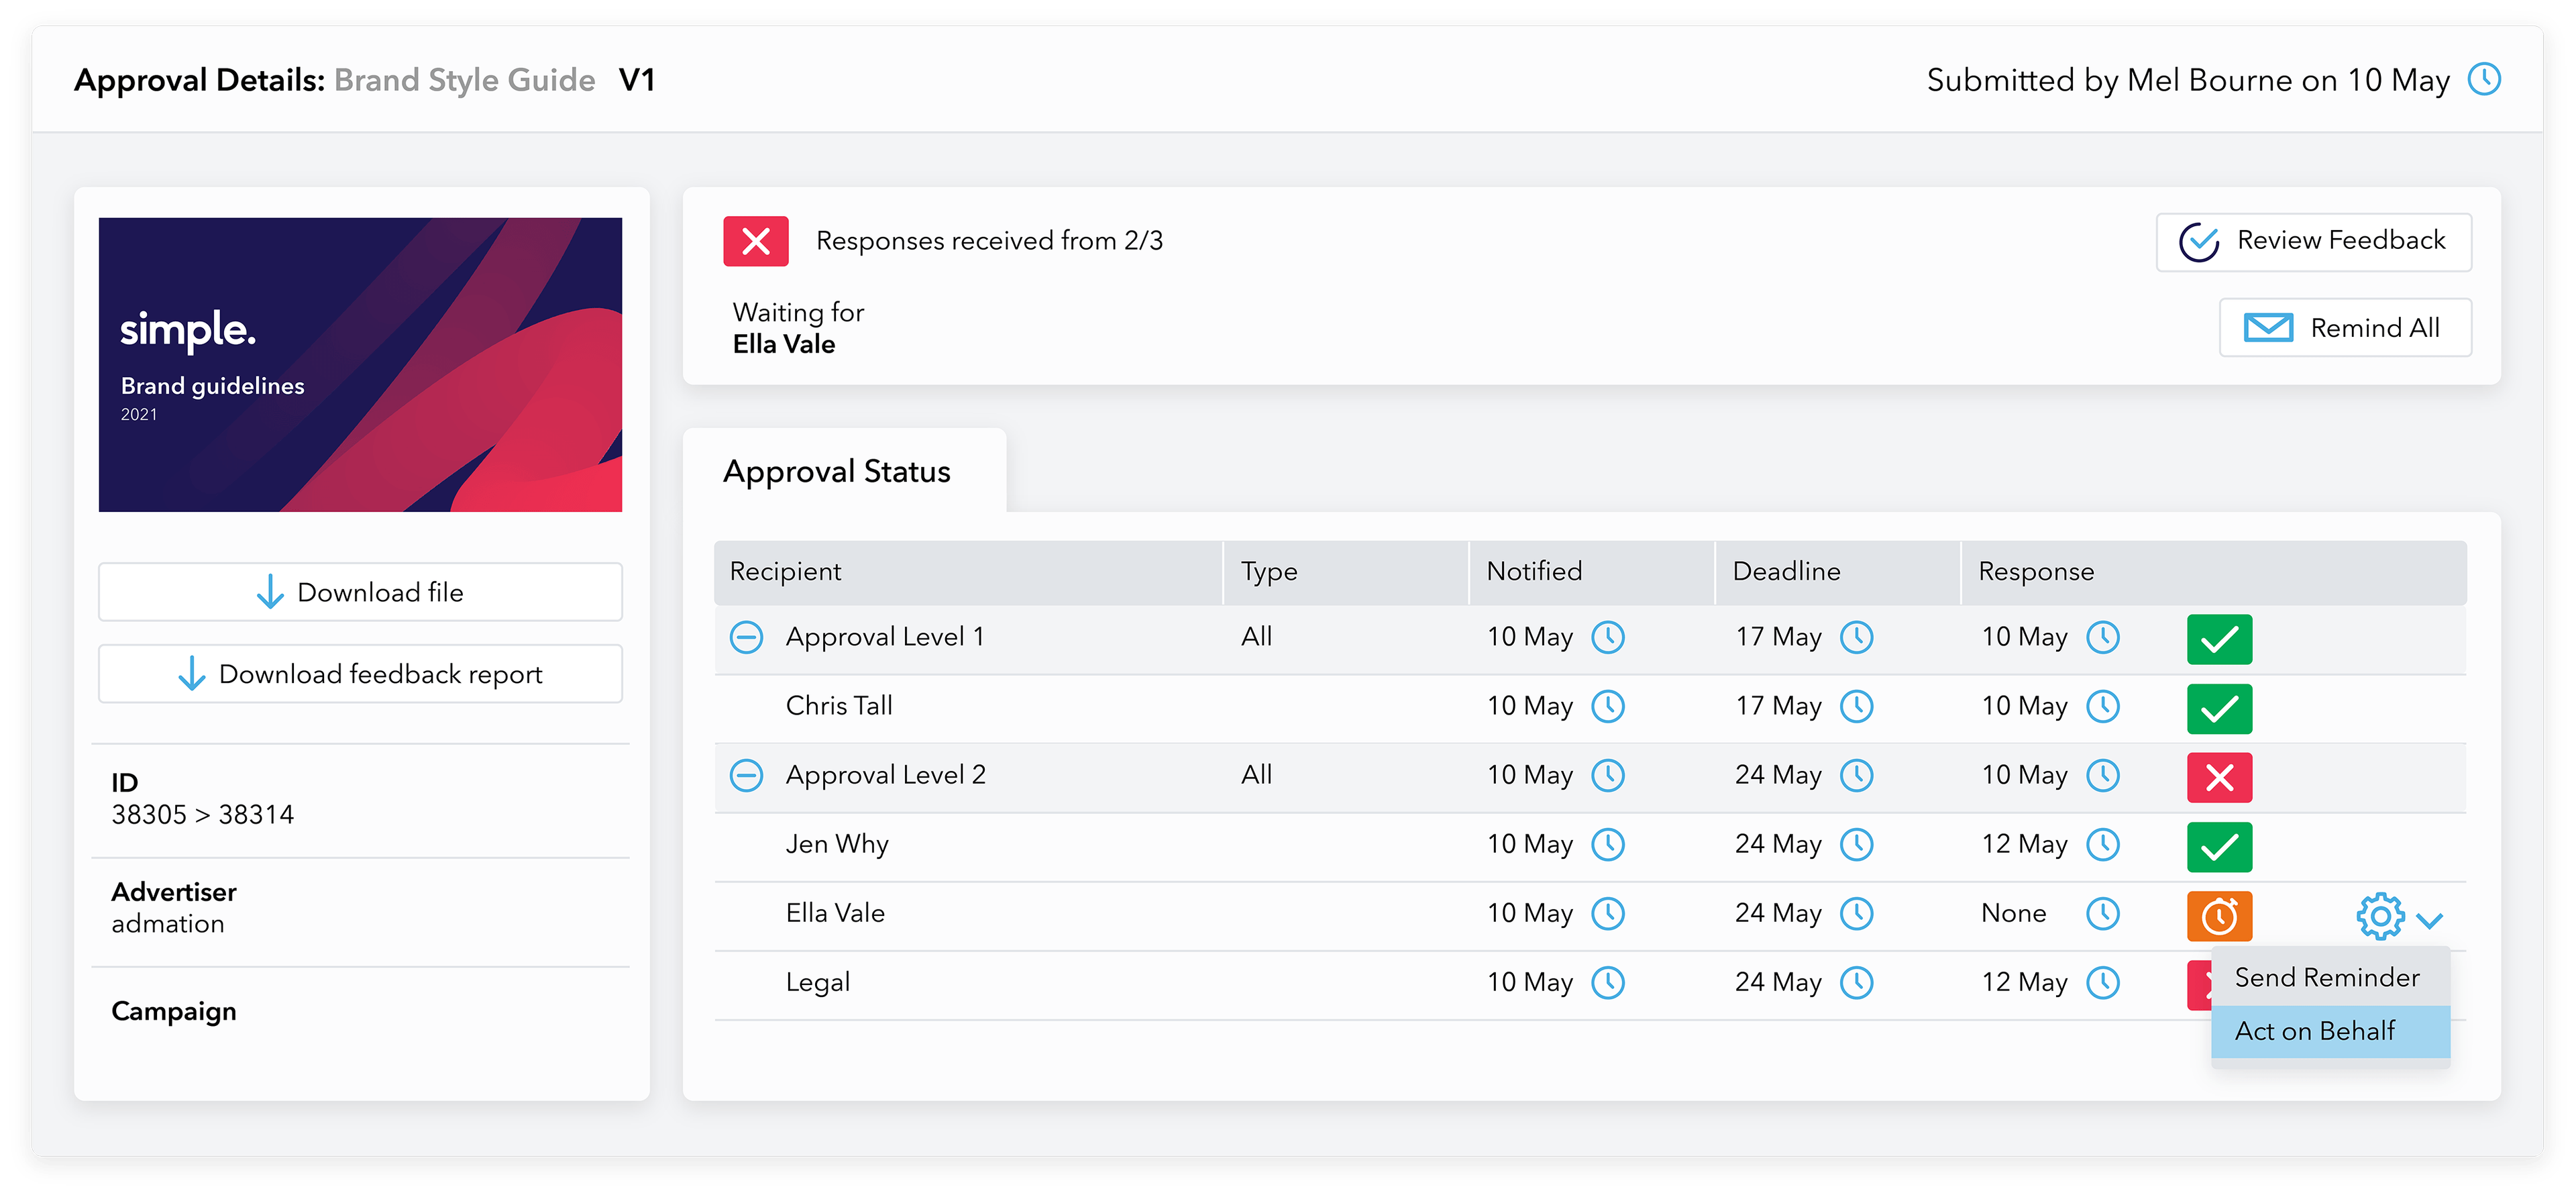Choose Act on Behalf from the menu
The image size is (2576, 1195).
[x=2330, y=1031]
